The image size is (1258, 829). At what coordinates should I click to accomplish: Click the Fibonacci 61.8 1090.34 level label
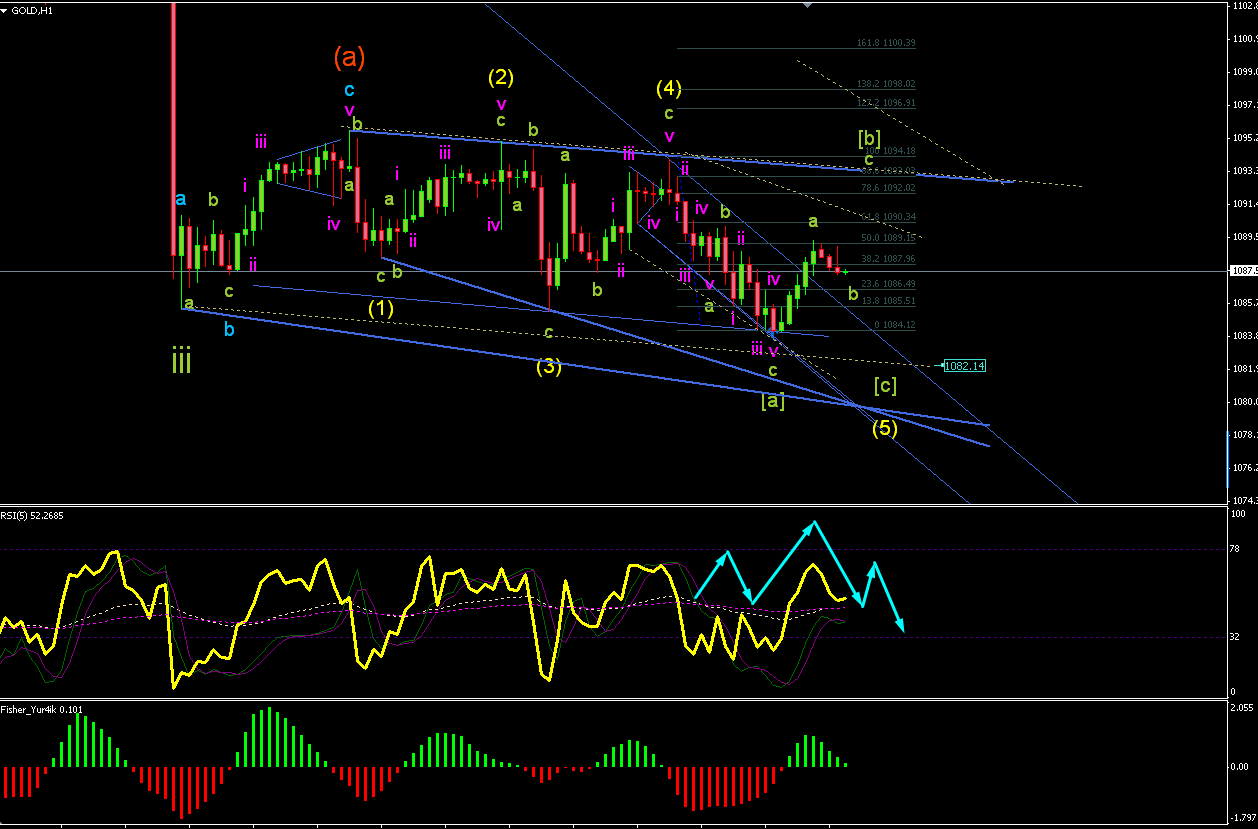tap(888, 217)
